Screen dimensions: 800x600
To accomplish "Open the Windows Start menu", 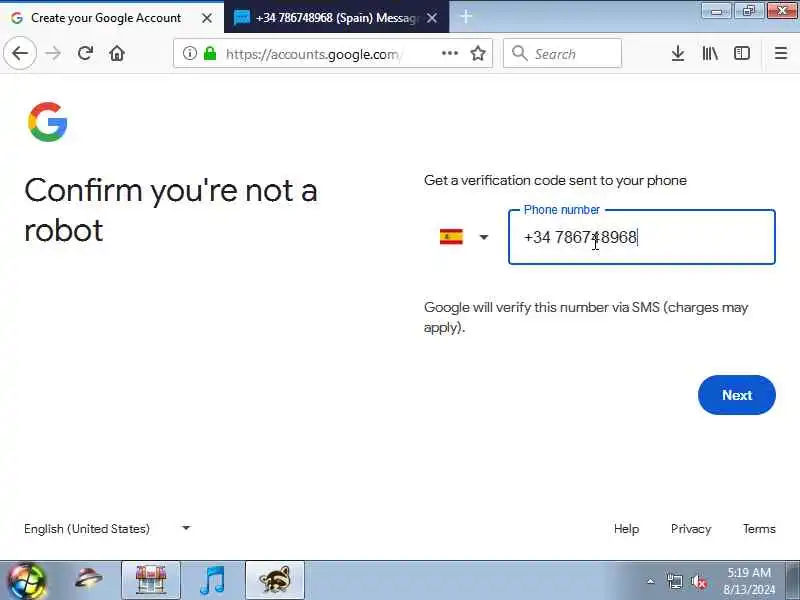I will pyautogui.click(x=27, y=581).
